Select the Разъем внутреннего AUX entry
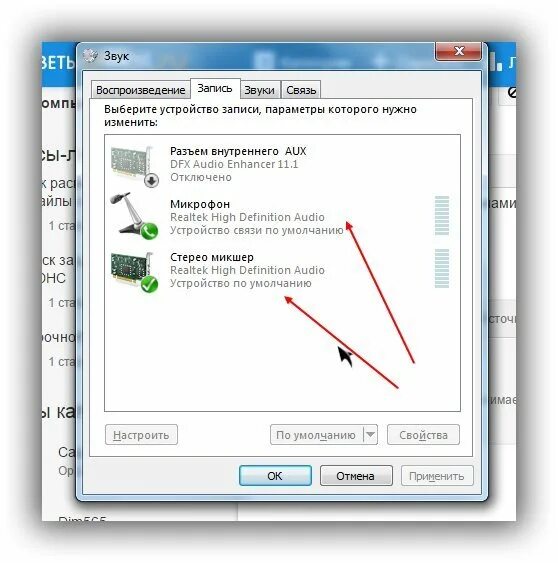 pos(238,151)
